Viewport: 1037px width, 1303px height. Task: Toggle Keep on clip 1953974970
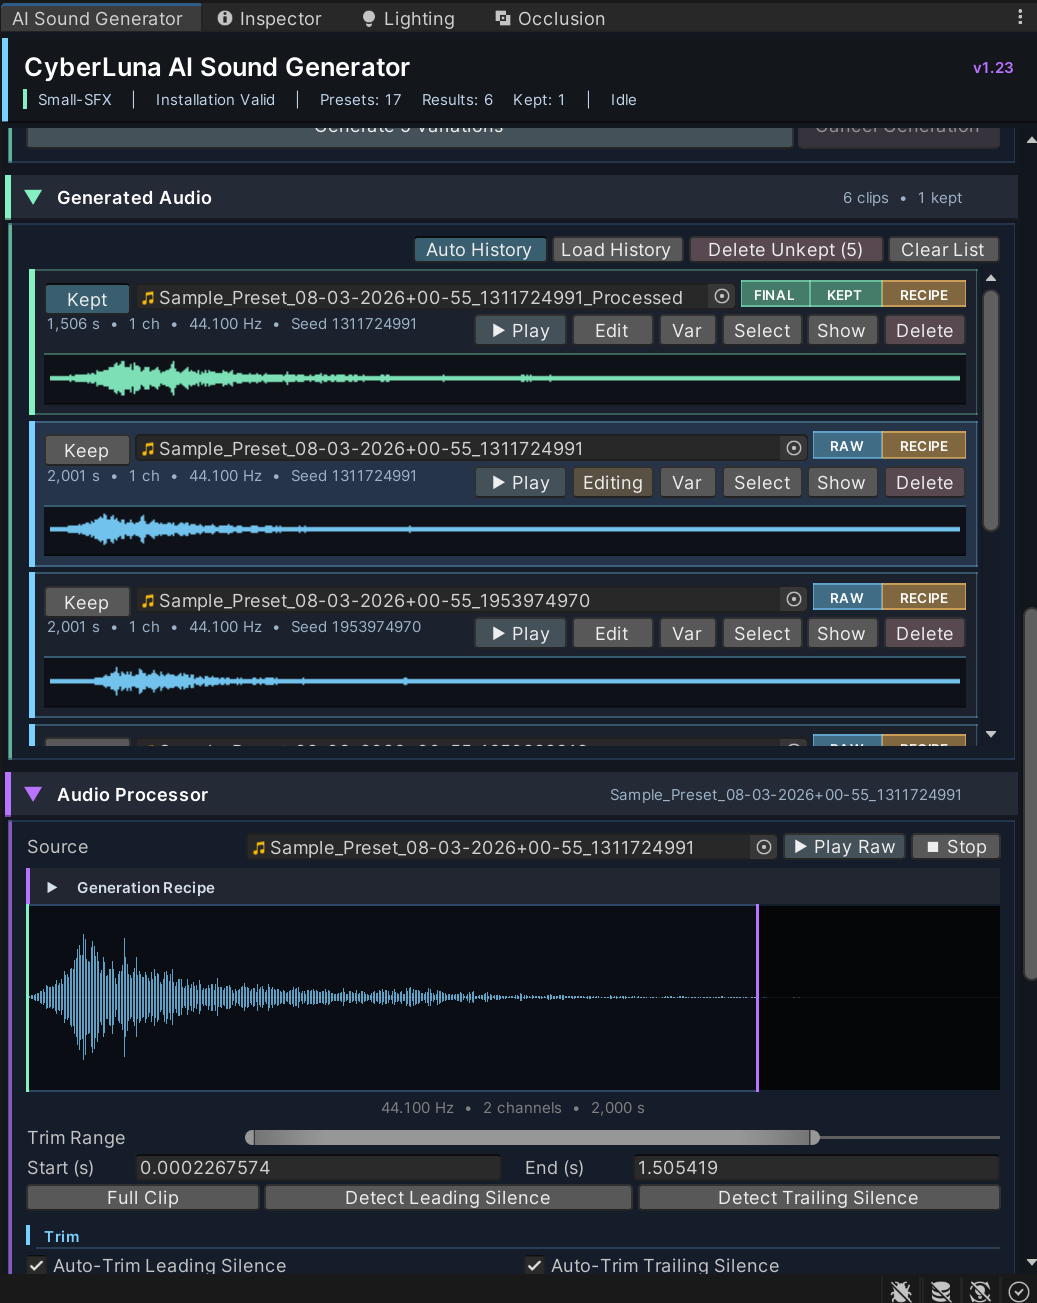[x=87, y=602]
